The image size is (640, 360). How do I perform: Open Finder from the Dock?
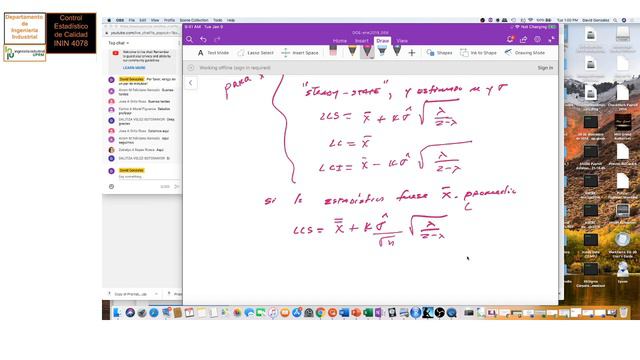(x=118, y=313)
